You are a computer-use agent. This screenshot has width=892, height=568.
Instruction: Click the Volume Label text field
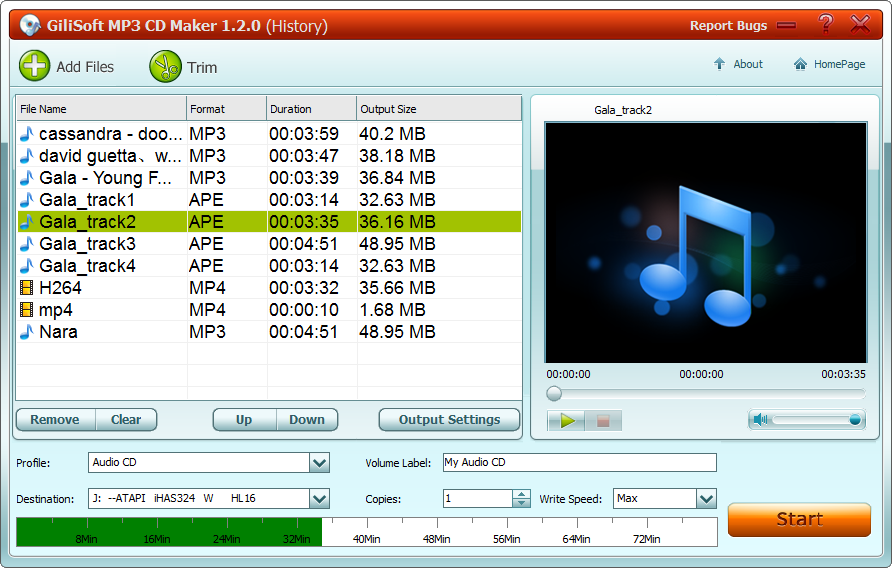coord(580,463)
